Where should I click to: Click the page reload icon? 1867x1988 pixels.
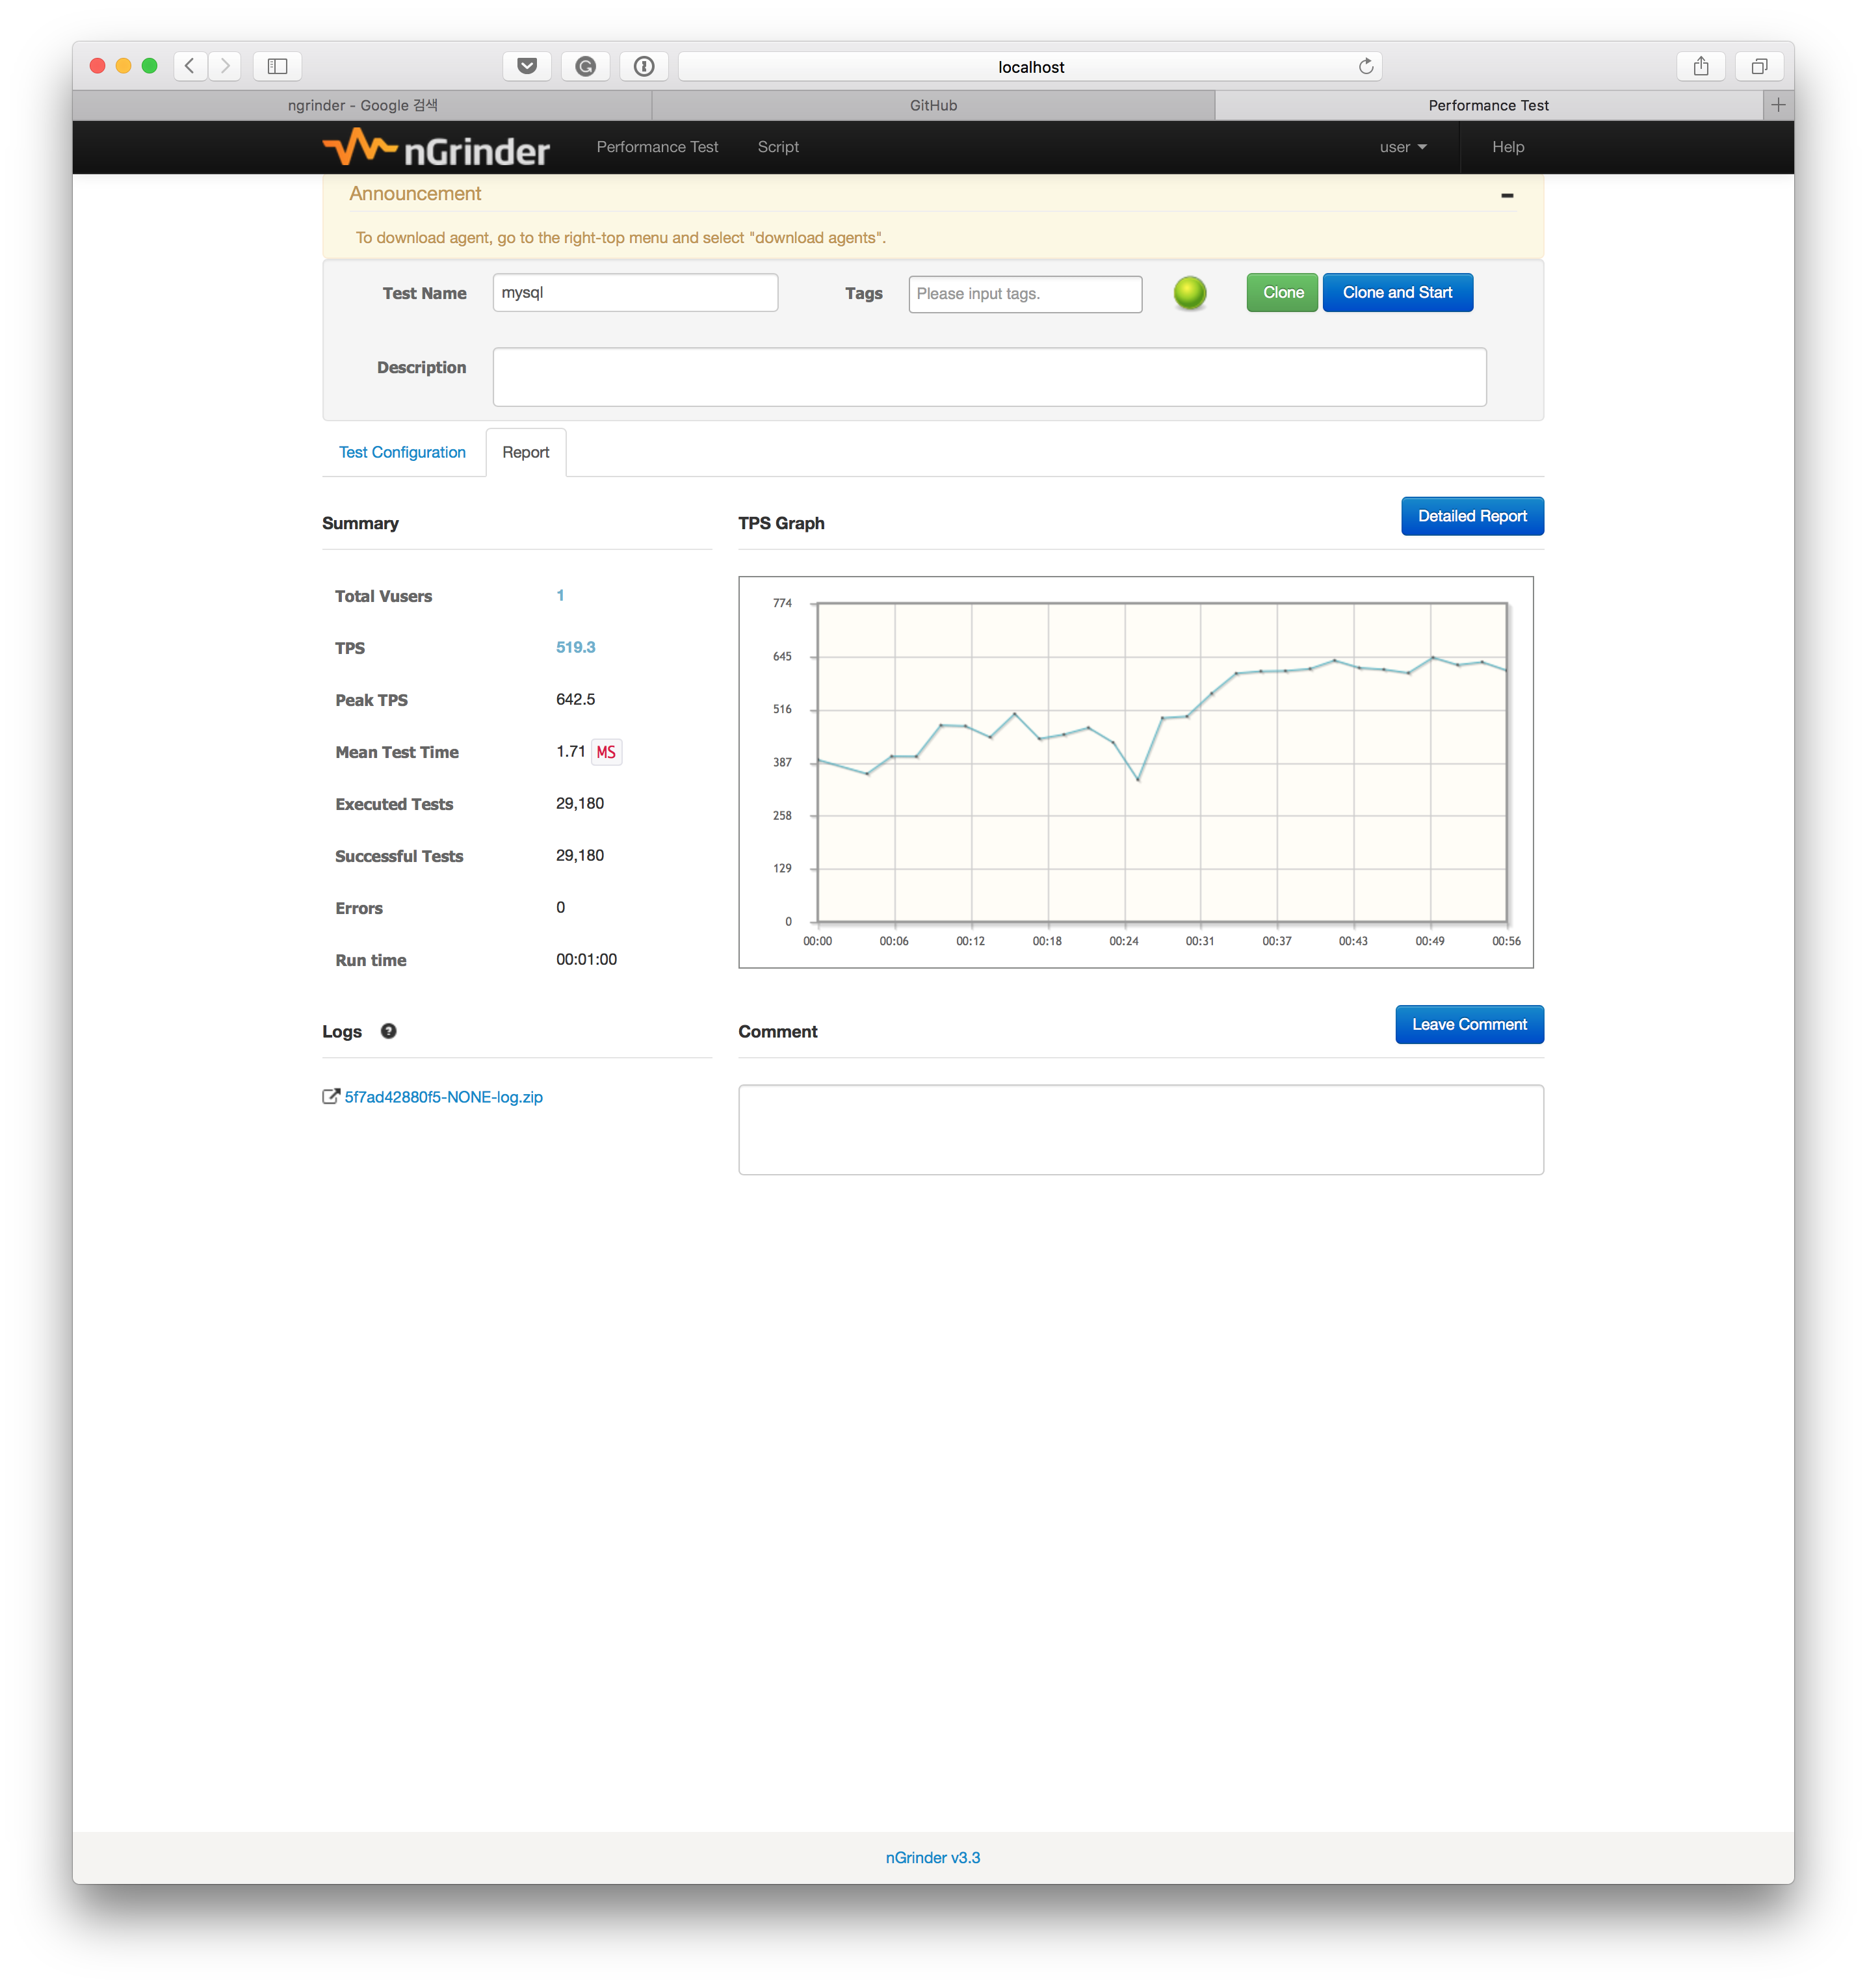[x=1365, y=66]
